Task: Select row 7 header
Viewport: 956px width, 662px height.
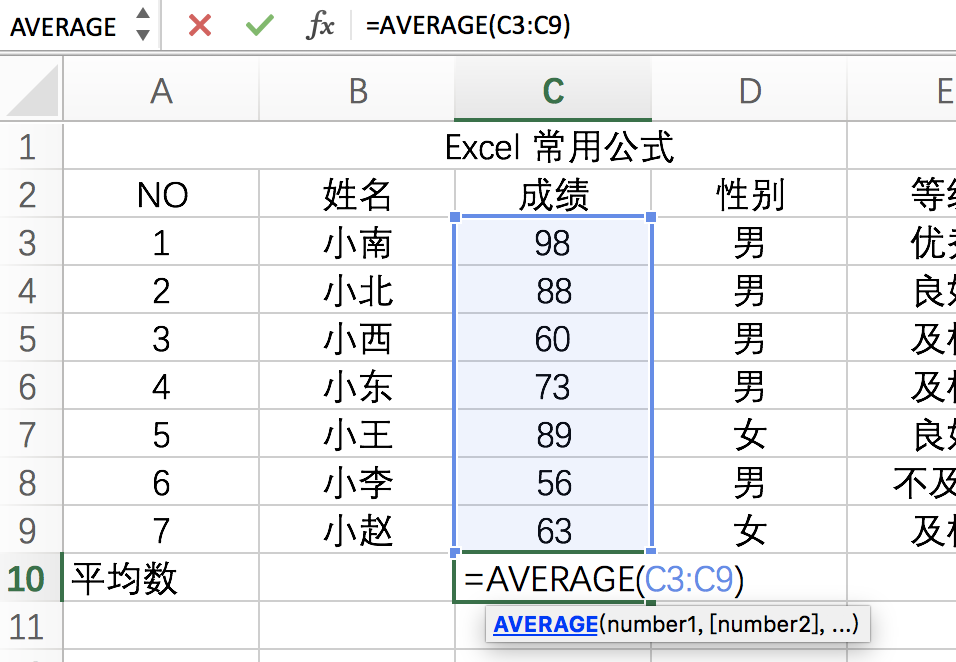Action: coord(31,434)
